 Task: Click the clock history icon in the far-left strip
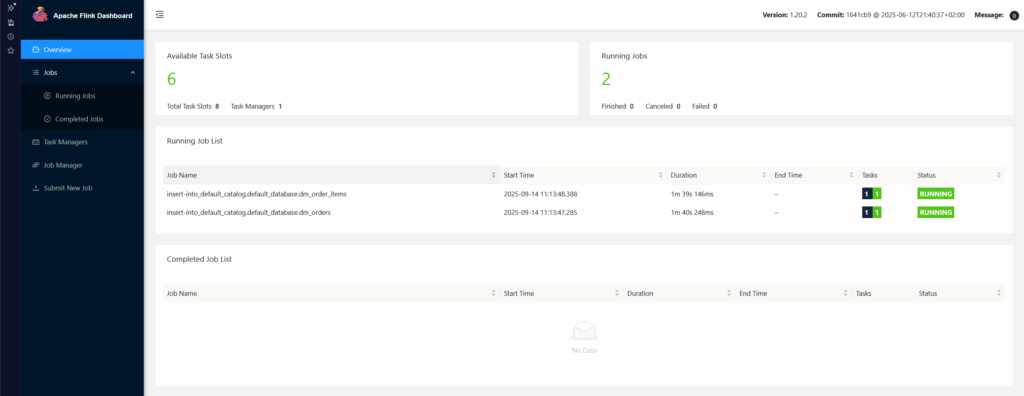[10, 36]
